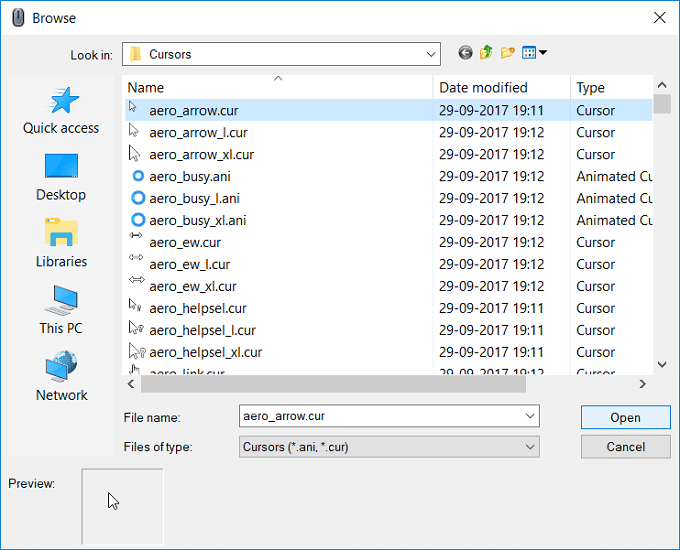Click the aero_helpsel_l.cur help cursor icon
Viewport: 680px width, 550px height.
tap(136, 327)
